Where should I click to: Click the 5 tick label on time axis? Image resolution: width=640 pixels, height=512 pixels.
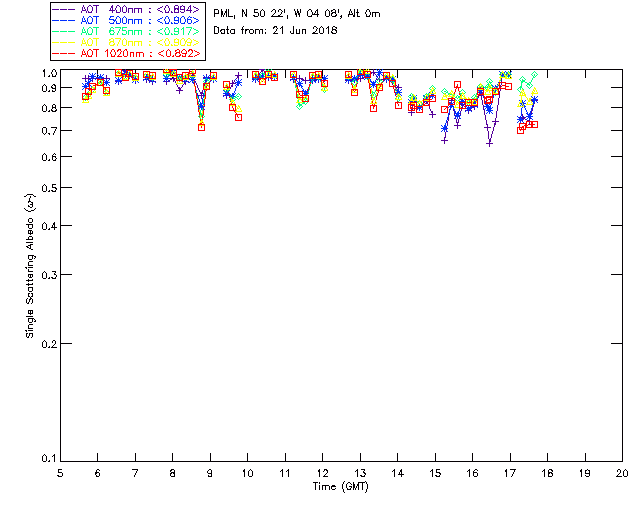point(60,473)
